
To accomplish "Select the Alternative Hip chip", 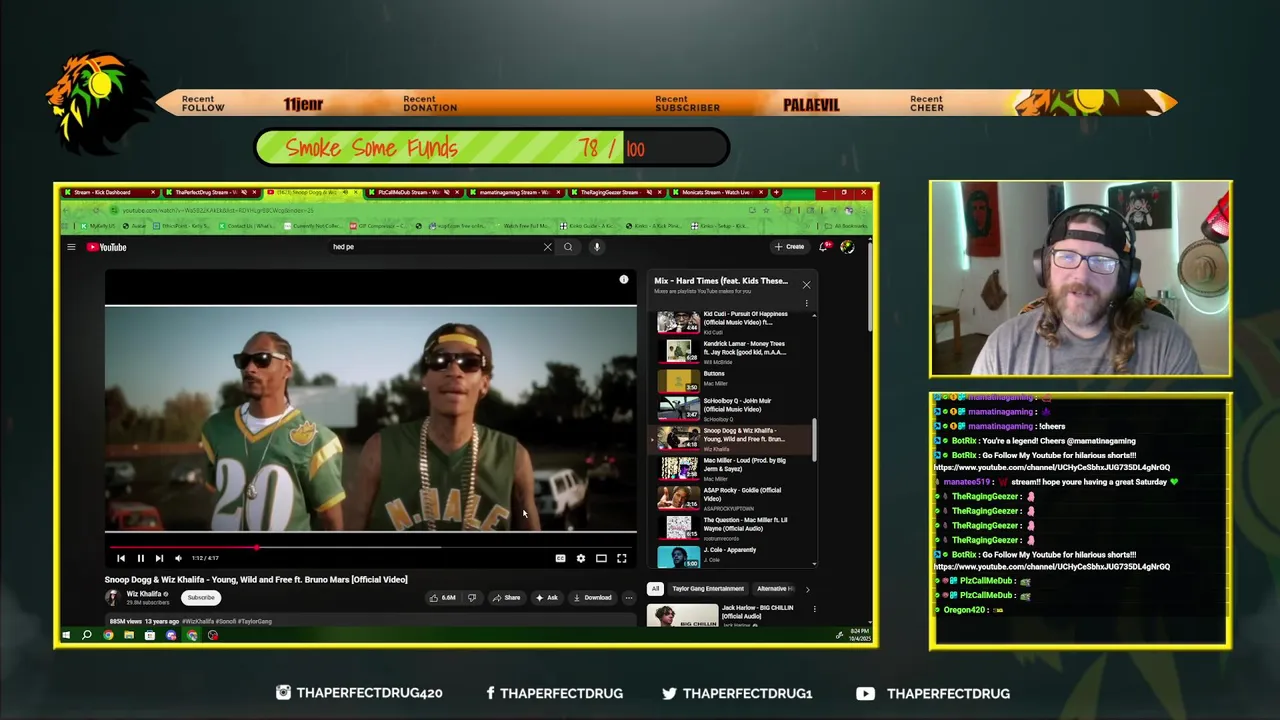I will pyautogui.click(x=774, y=589).
